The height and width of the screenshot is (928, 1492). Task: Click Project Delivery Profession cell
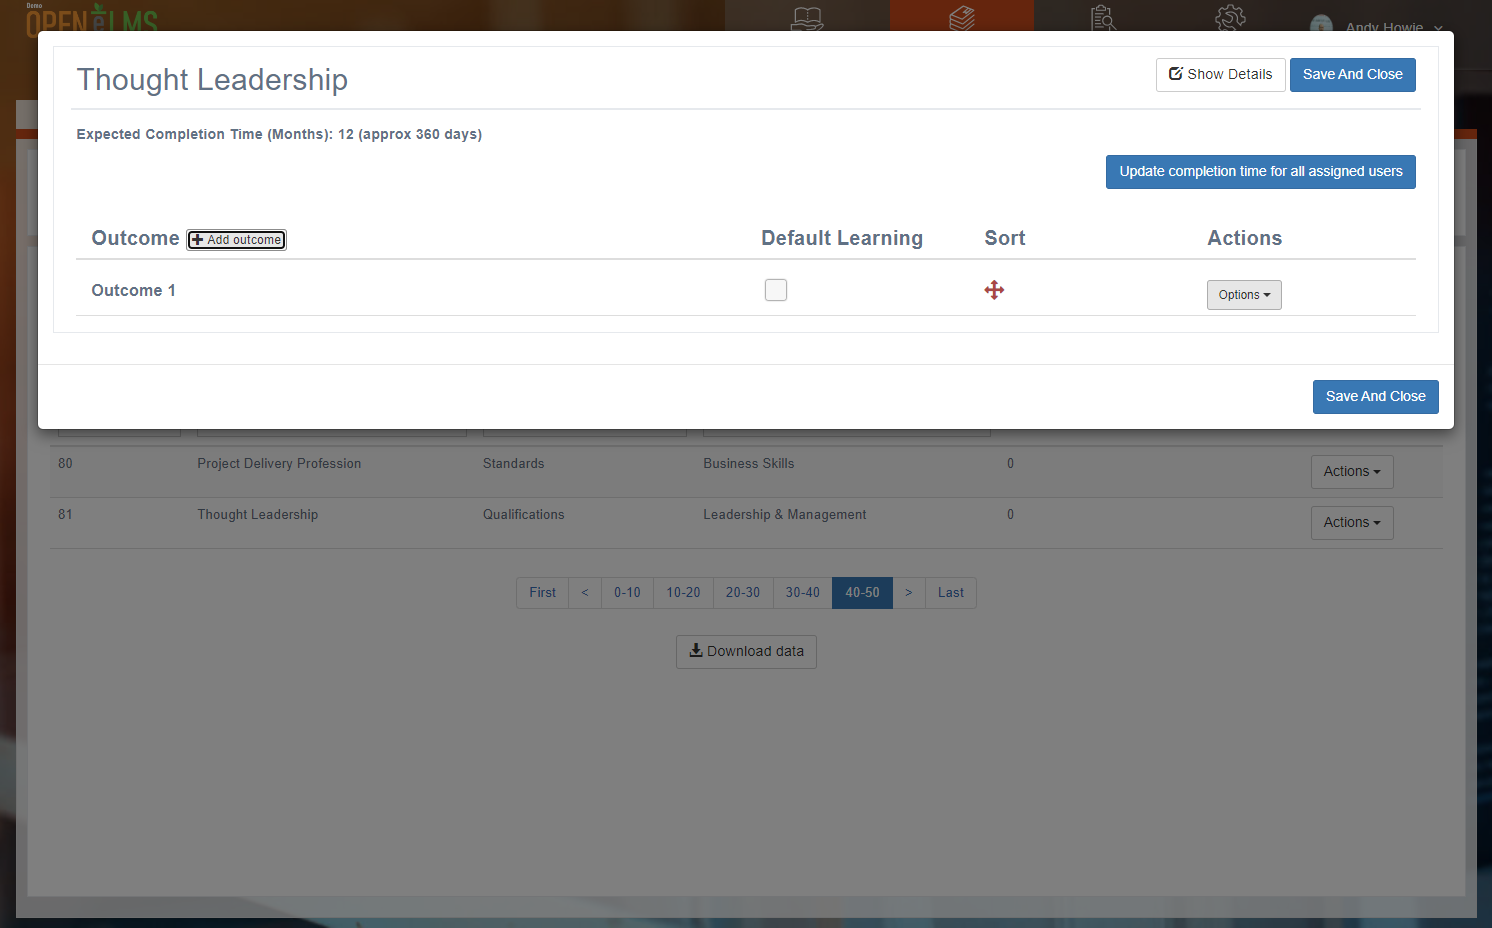tap(279, 464)
